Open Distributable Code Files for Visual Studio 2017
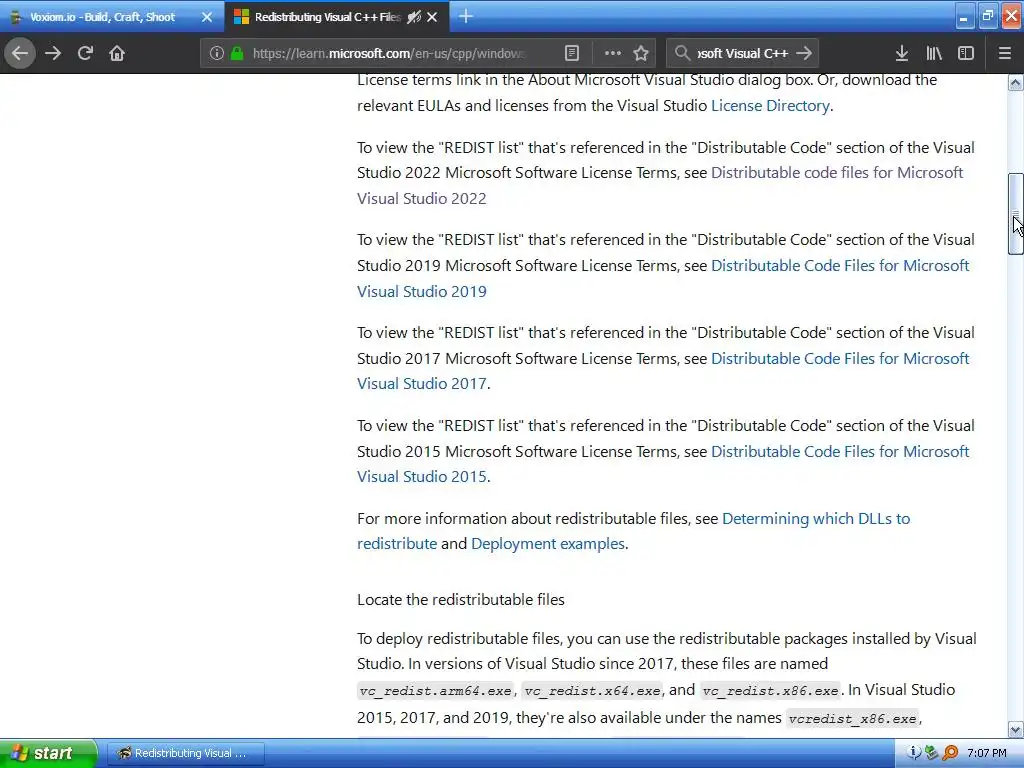The width and height of the screenshot is (1024, 768). point(840,359)
